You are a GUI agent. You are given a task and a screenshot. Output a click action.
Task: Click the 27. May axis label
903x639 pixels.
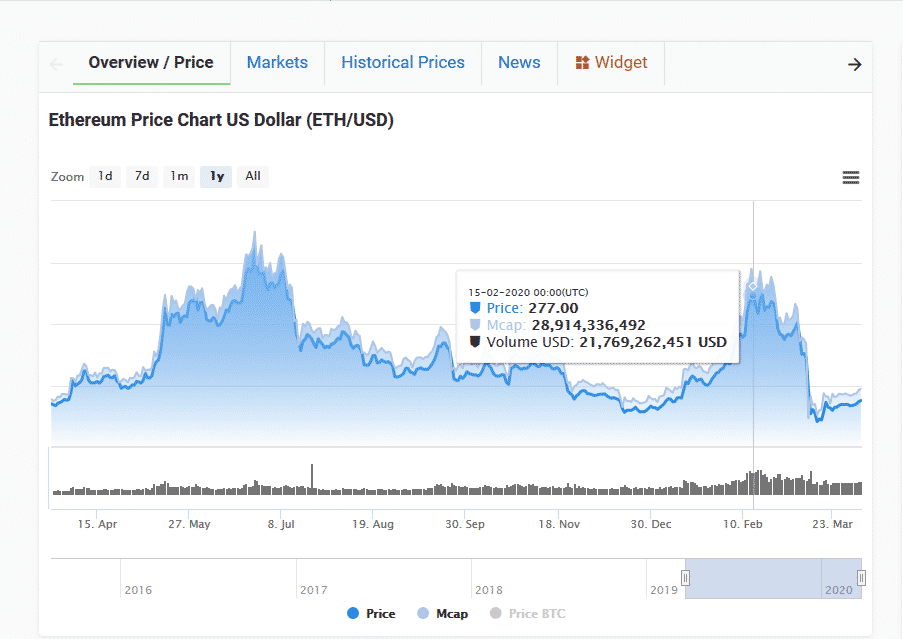point(189,524)
